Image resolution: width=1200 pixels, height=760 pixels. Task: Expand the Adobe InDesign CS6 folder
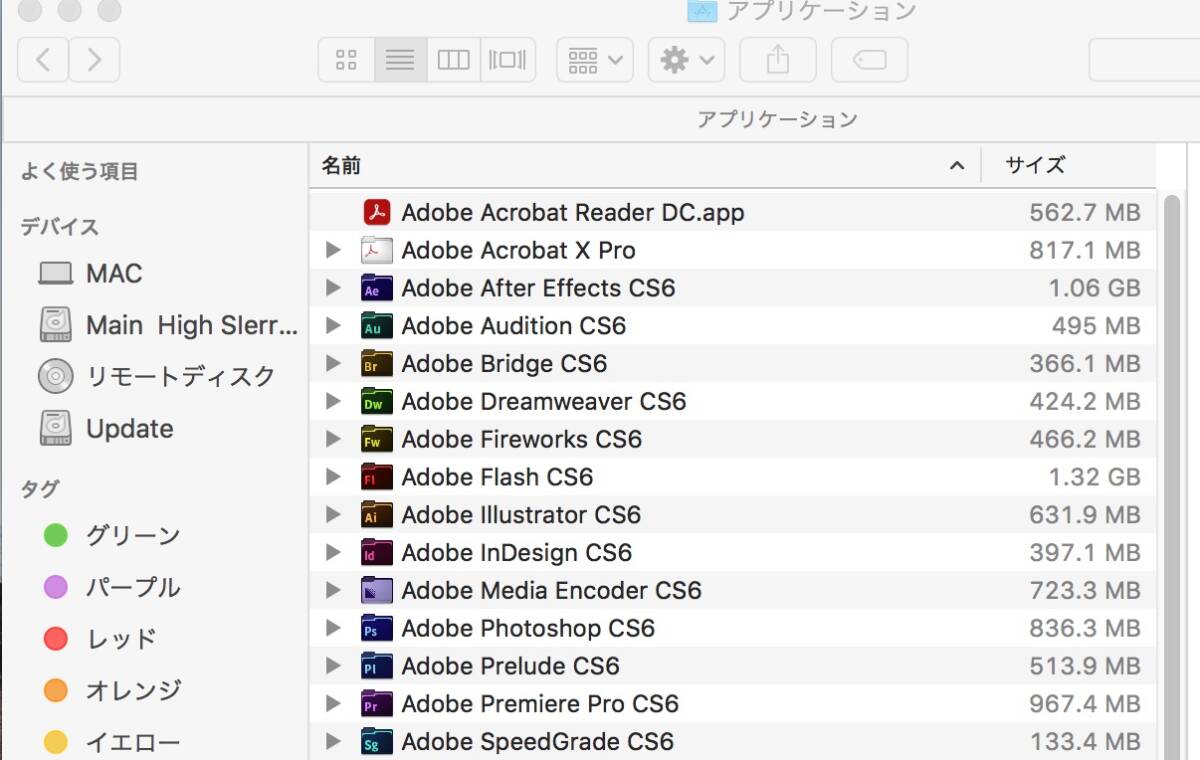click(x=334, y=553)
